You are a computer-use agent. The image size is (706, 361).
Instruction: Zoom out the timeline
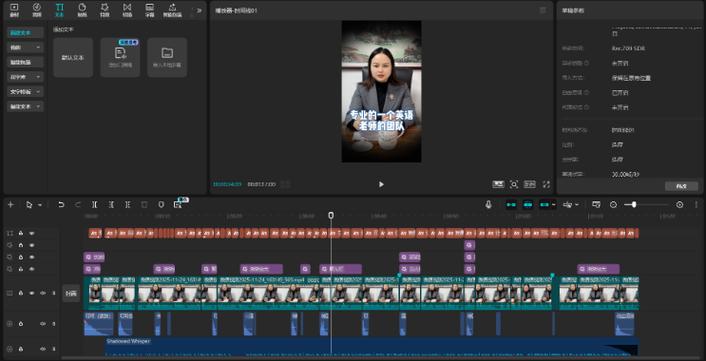[x=613, y=204]
